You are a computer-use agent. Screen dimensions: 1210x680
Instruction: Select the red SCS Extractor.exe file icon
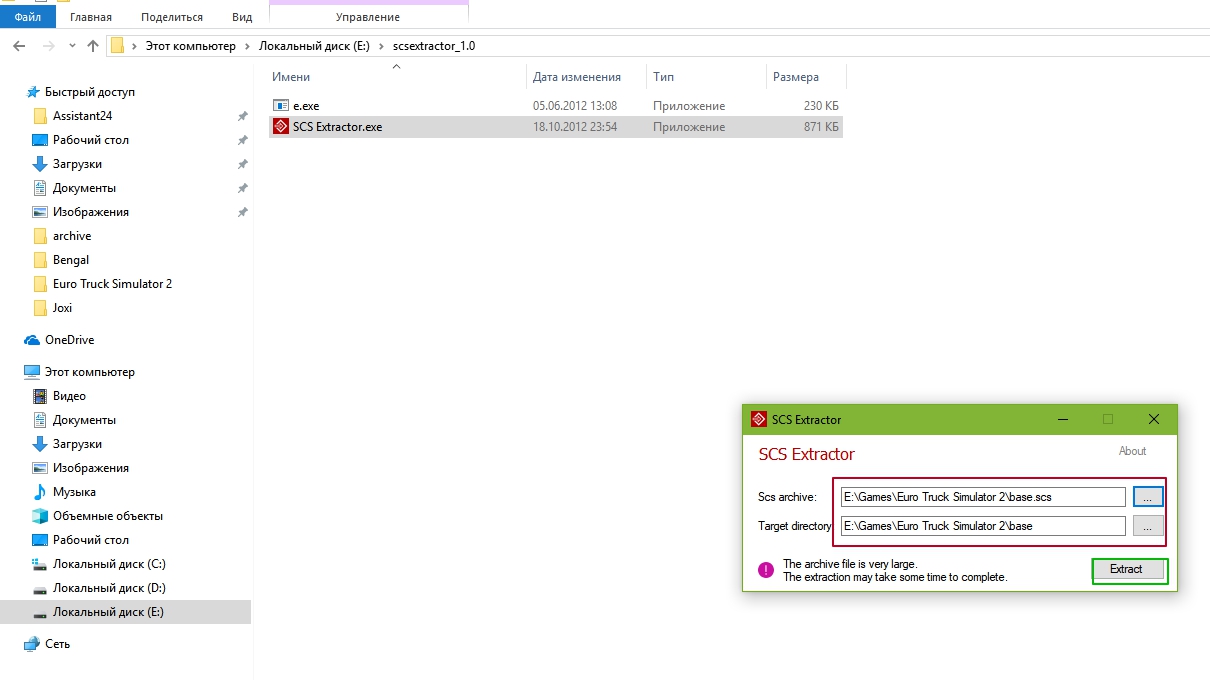click(x=280, y=127)
